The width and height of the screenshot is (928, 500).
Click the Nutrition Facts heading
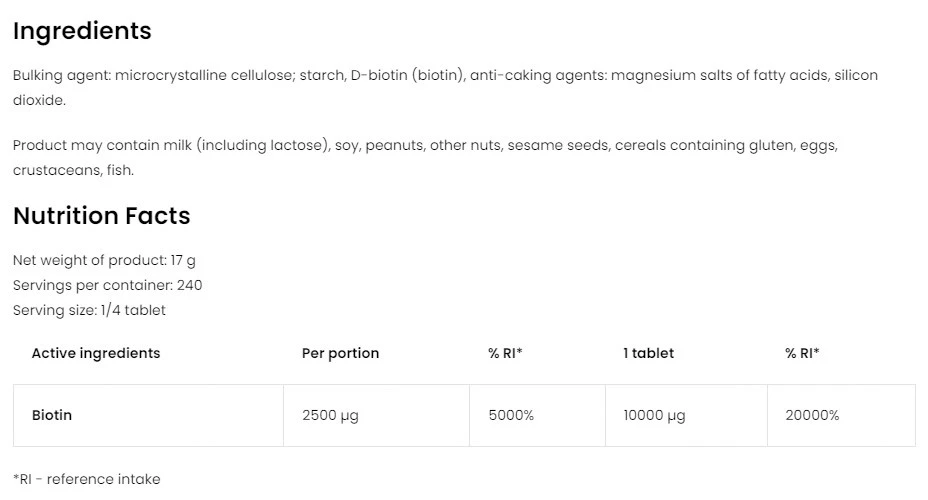tap(101, 215)
